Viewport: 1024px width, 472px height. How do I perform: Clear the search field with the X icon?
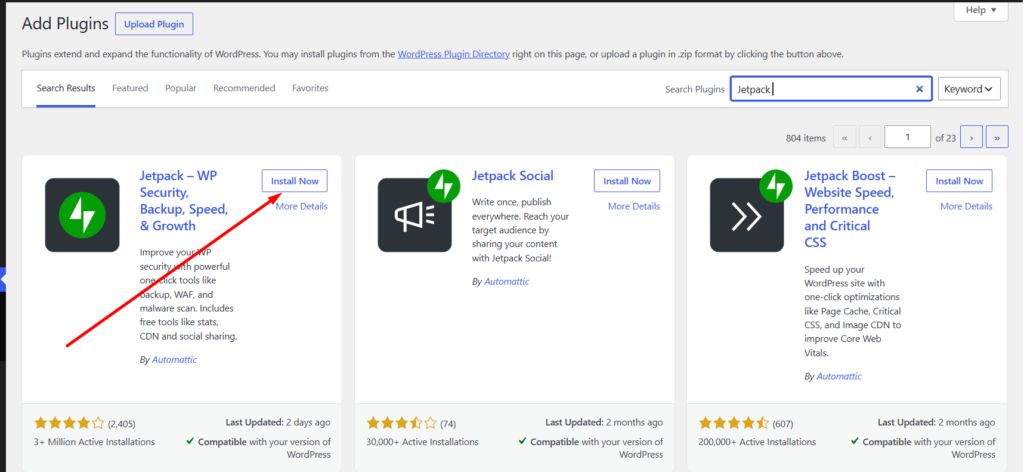tap(920, 89)
